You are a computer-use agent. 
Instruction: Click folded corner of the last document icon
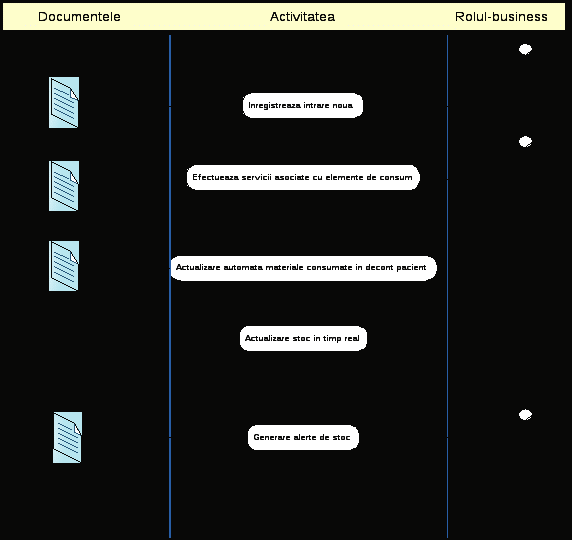(x=77, y=430)
